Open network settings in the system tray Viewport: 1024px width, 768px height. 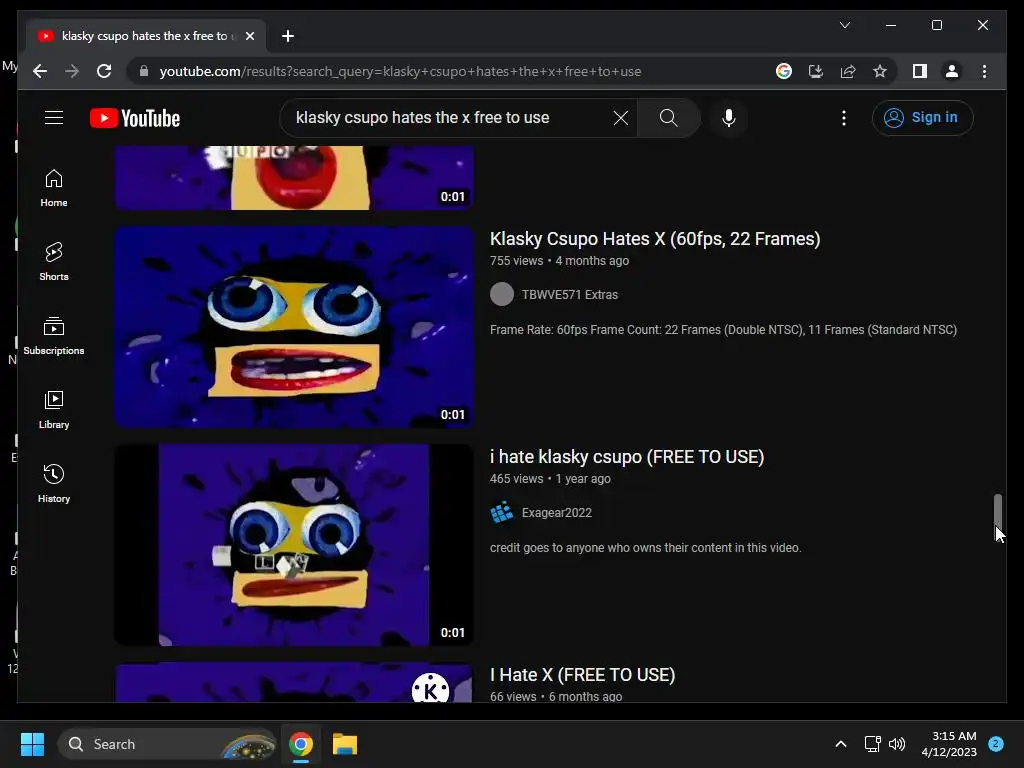(872, 744)
